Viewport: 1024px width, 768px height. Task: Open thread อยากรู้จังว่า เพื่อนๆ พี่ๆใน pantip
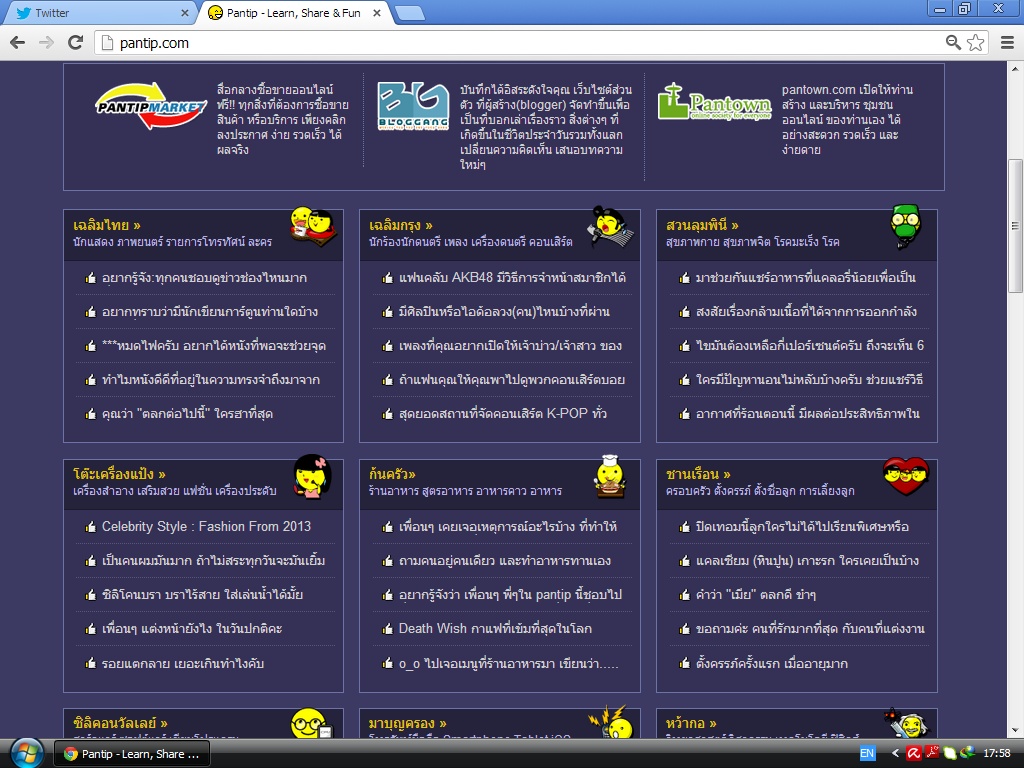(510, 594)
